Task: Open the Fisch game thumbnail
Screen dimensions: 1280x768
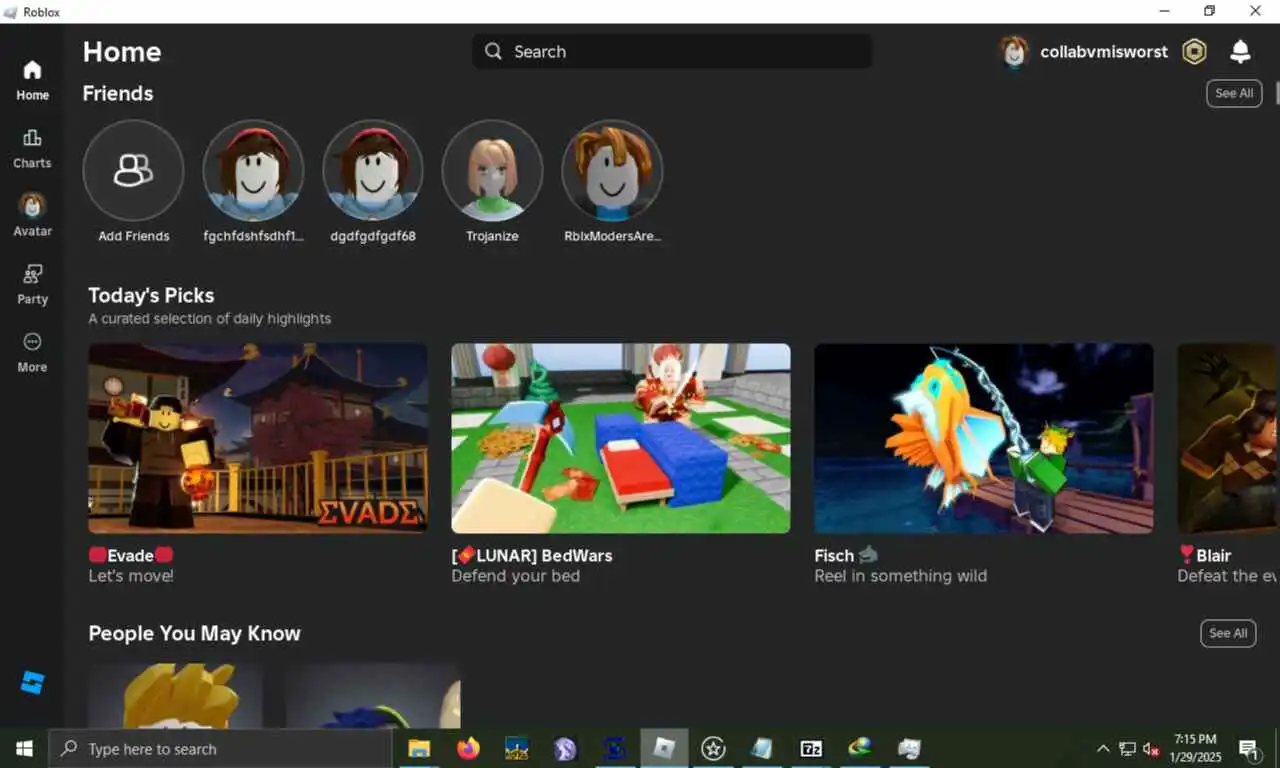Action: [x=984, y=438]
